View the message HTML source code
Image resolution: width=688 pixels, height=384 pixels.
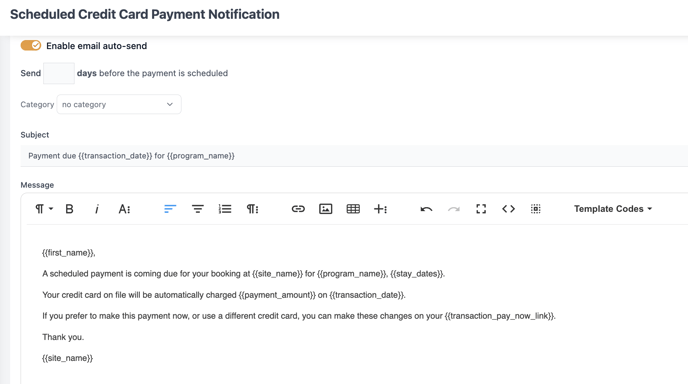[x=508, y=209]
